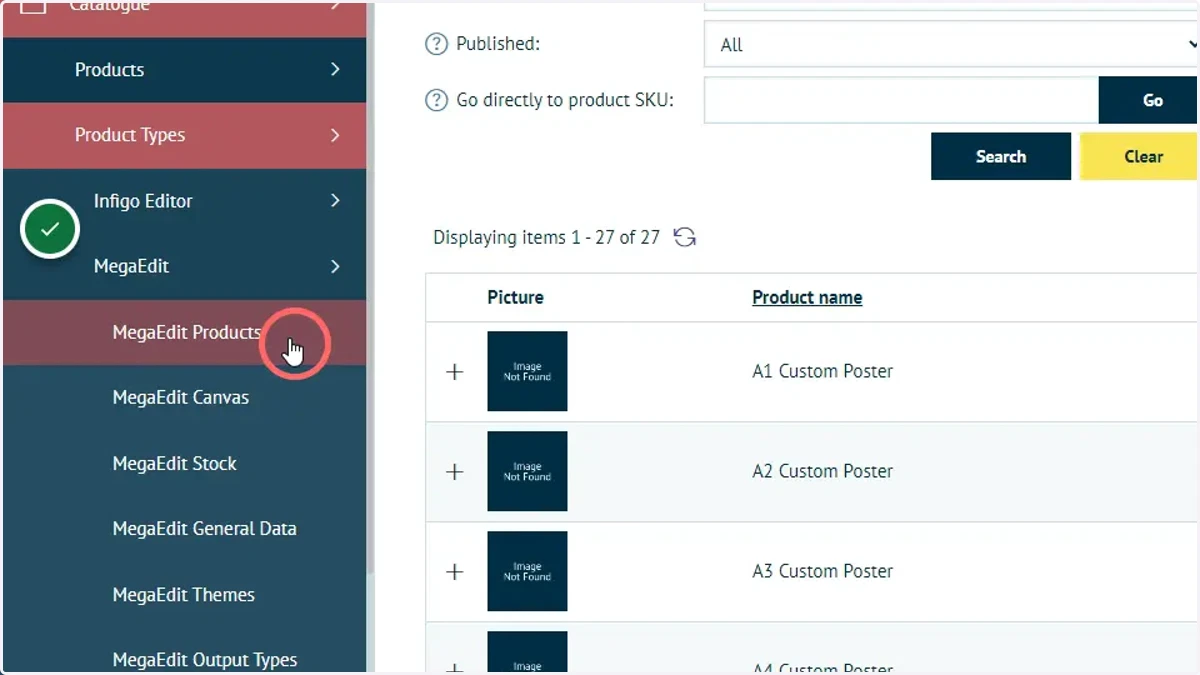This screenshot has width=1200, height=675.
Task: Open MegaEdit Stock in the sidebar
Action: tap(184, 463)
